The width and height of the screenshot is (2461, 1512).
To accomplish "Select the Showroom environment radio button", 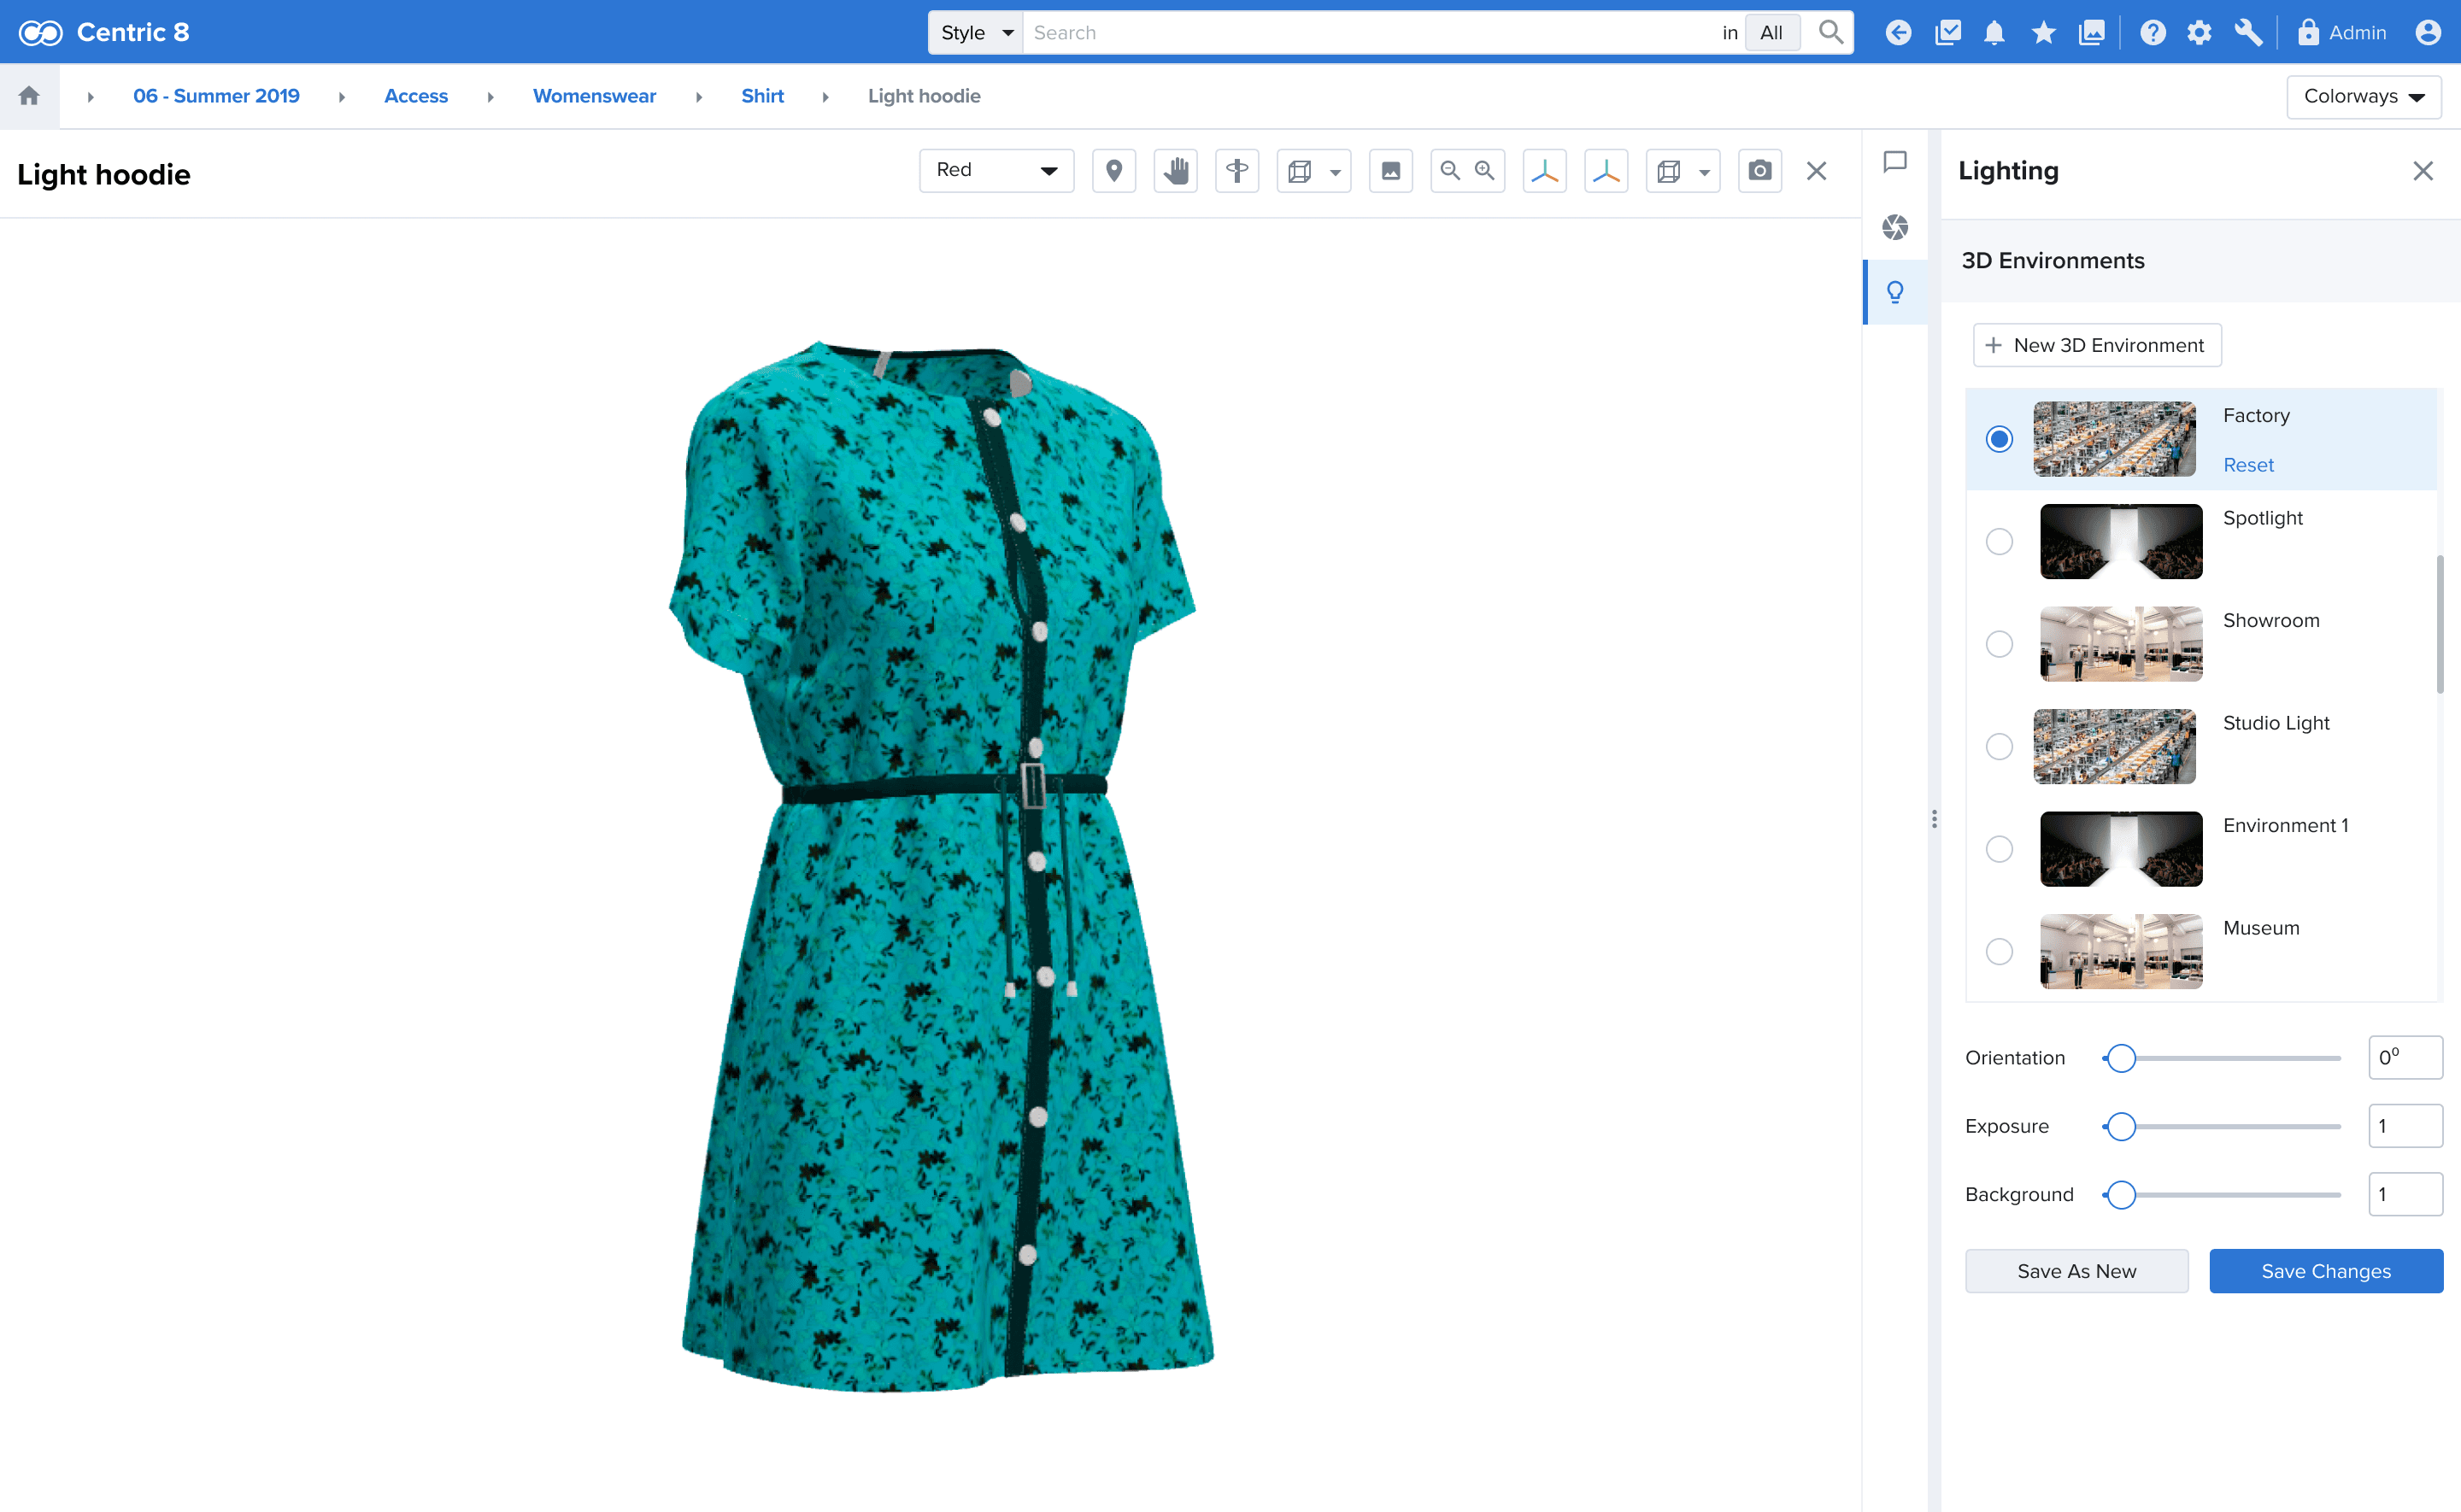I will point(1998,644).
